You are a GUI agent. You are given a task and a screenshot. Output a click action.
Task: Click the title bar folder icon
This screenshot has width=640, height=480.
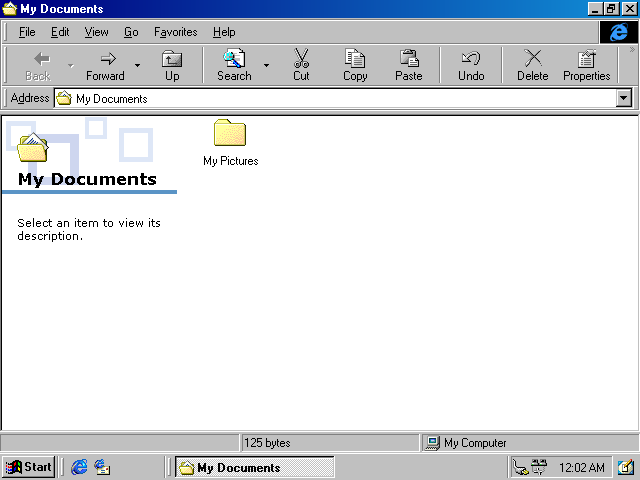pyautogui.click(x=9, y=9)
